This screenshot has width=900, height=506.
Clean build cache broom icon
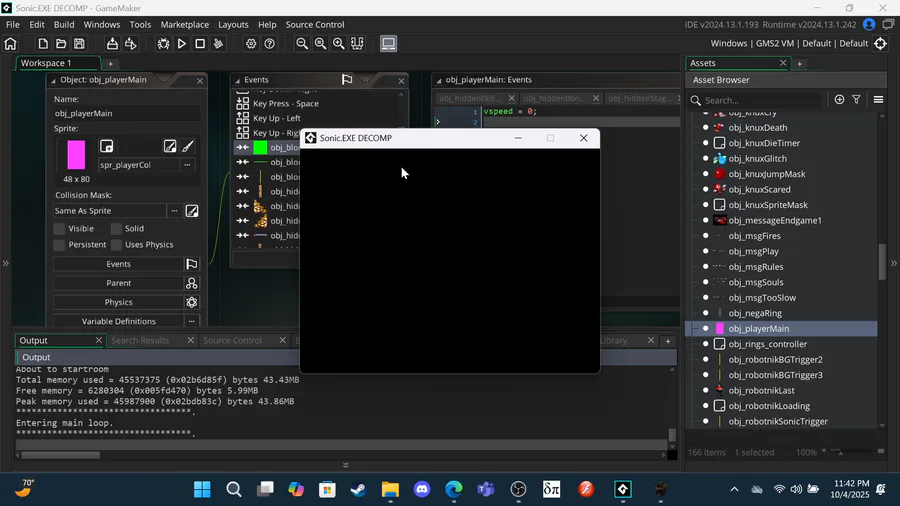click(218, 44)
